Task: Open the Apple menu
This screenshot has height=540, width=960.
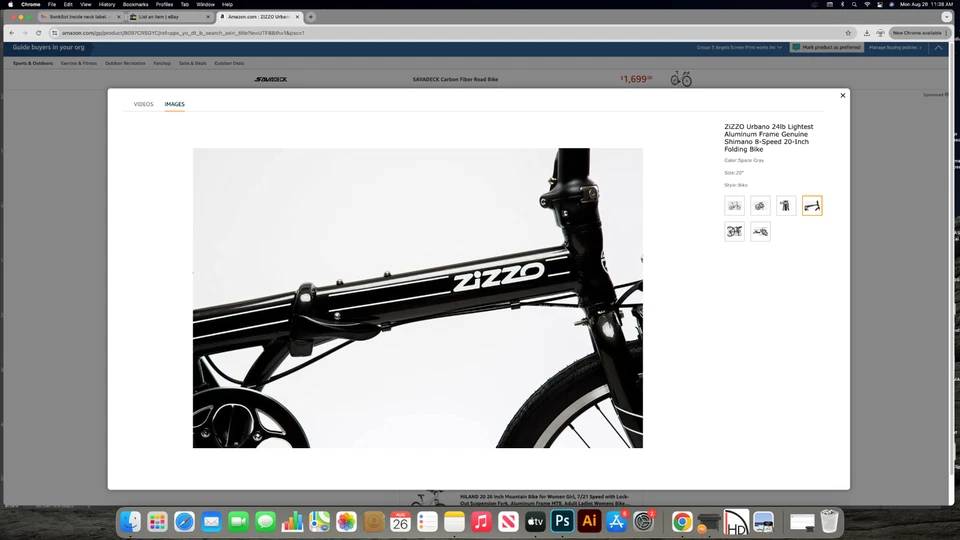Action: pos(10,4)
